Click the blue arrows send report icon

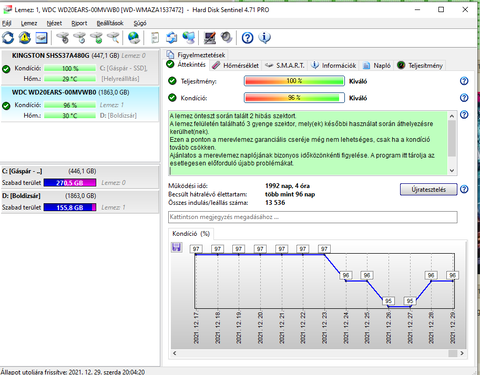click(172, 38)
